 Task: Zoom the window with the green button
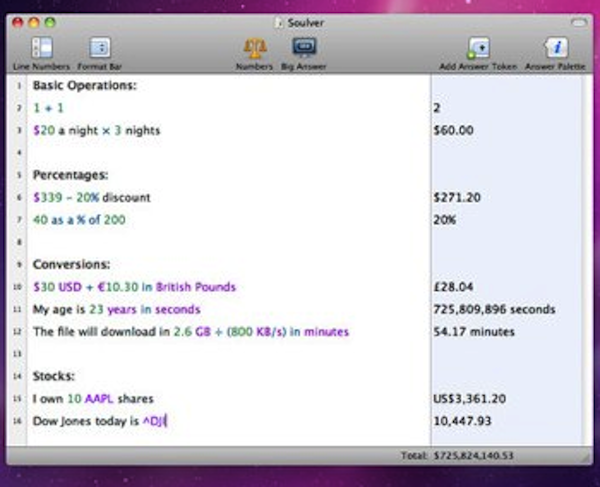(x=50, y=23)
